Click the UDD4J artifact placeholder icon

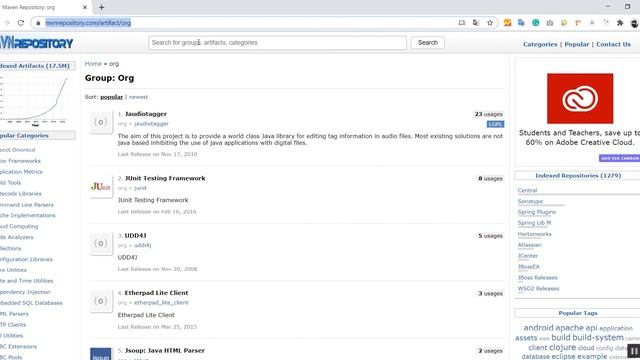point(101,244)
